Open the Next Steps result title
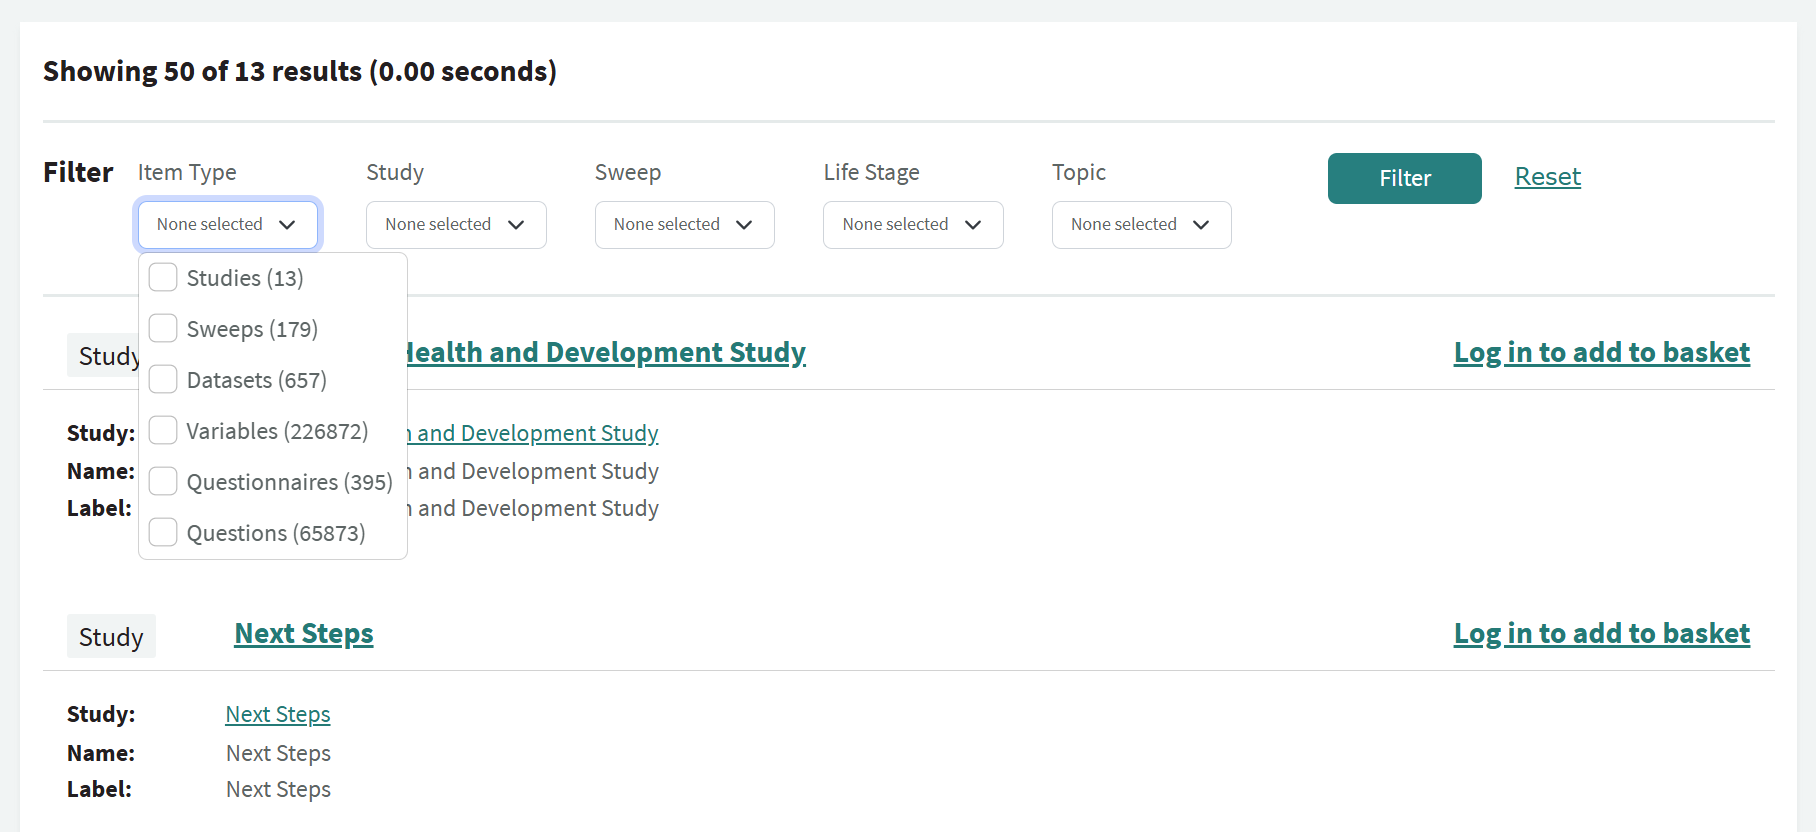Viewport: 1816px width, 832px height. click(x=304, y=634)
